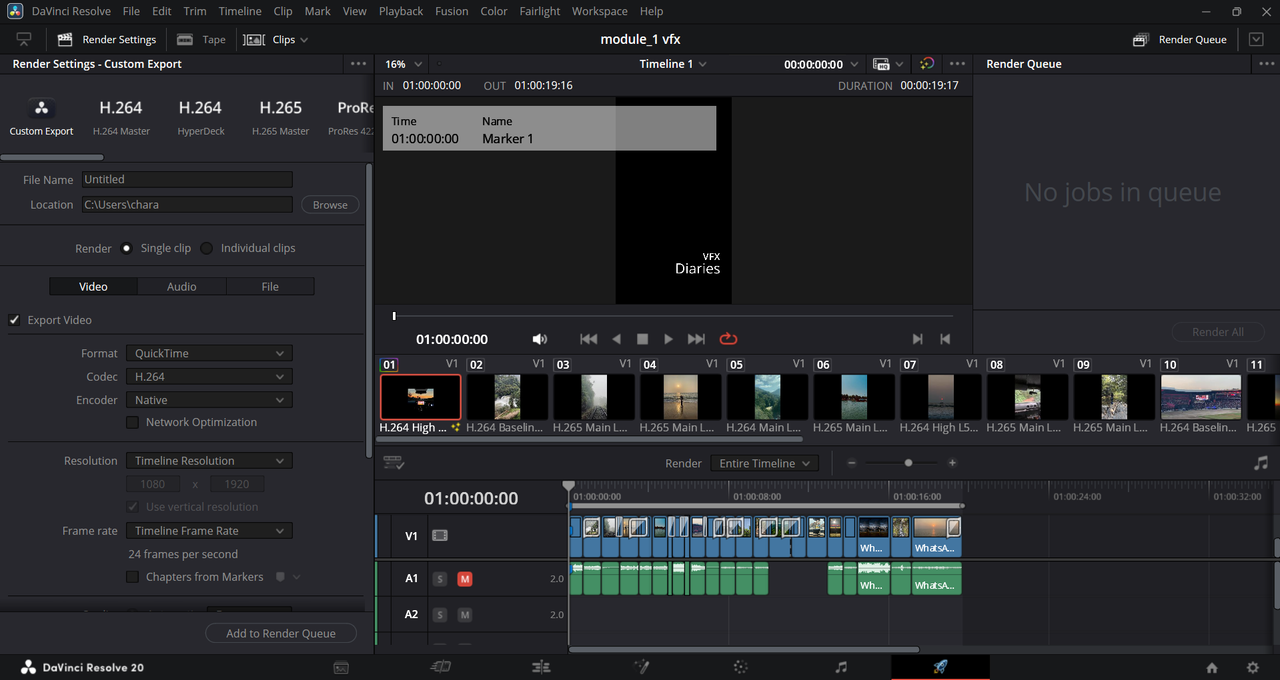Adjust the timeline zoom slider
1280x680 pixels.
(908, 463)
